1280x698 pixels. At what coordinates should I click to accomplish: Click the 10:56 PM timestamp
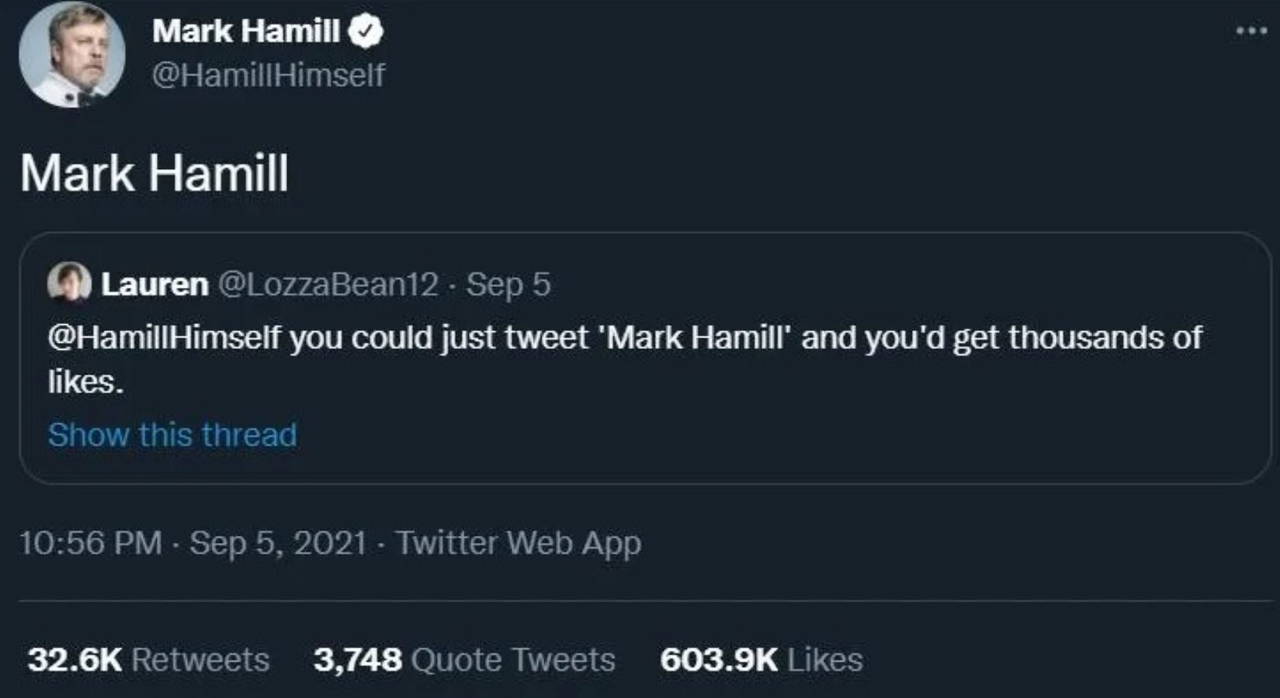tap(91, 543)
